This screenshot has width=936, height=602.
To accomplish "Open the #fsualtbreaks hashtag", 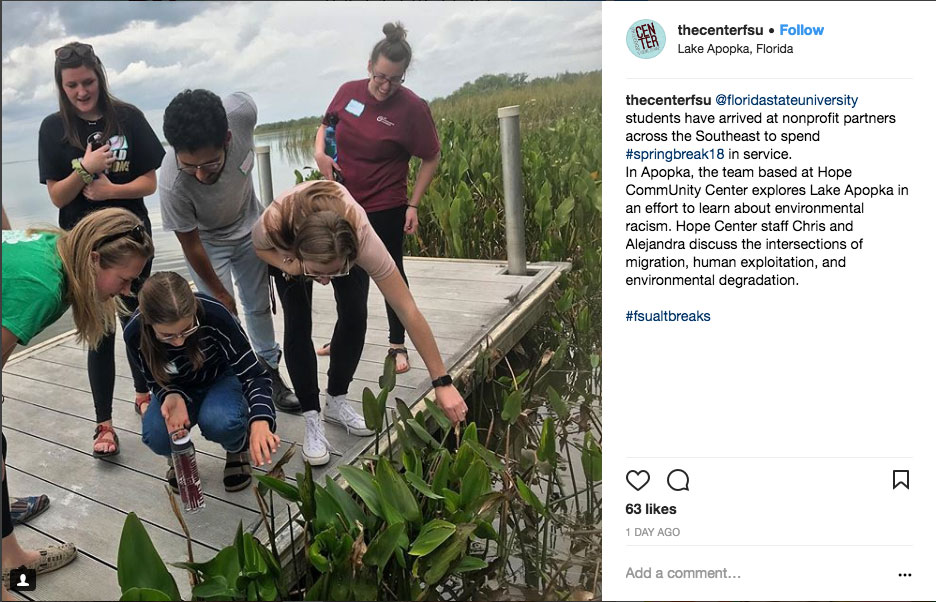I will [667, 316].
